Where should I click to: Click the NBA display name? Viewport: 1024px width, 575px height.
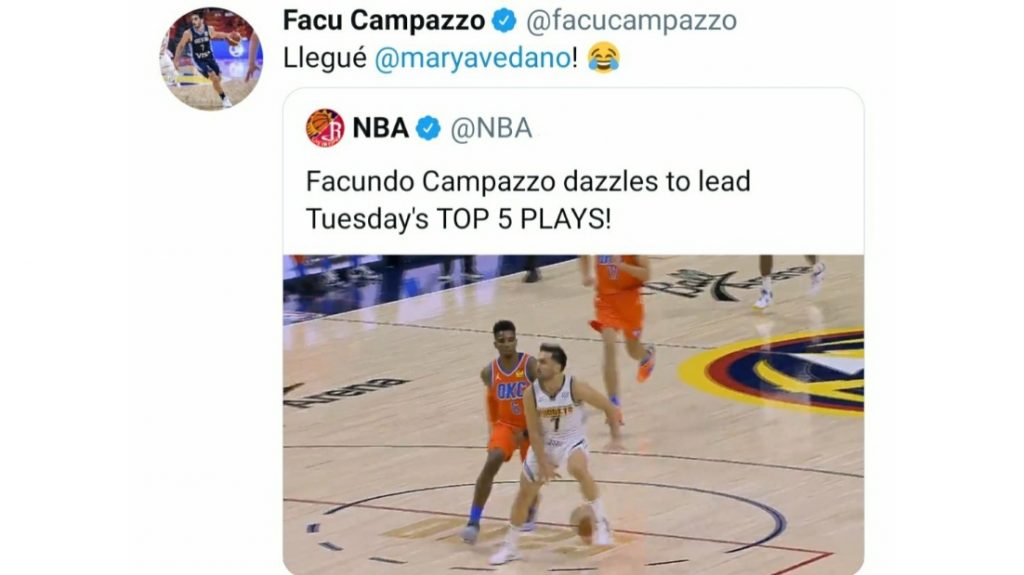coord(381,128)
